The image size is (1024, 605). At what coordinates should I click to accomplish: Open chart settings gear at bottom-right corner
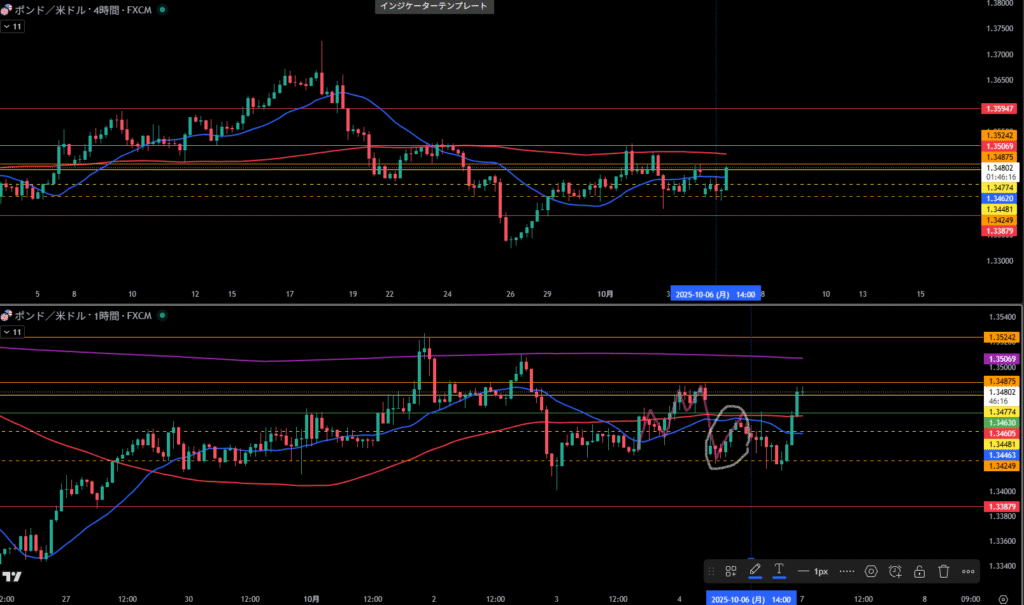[x=1001, y=598]
